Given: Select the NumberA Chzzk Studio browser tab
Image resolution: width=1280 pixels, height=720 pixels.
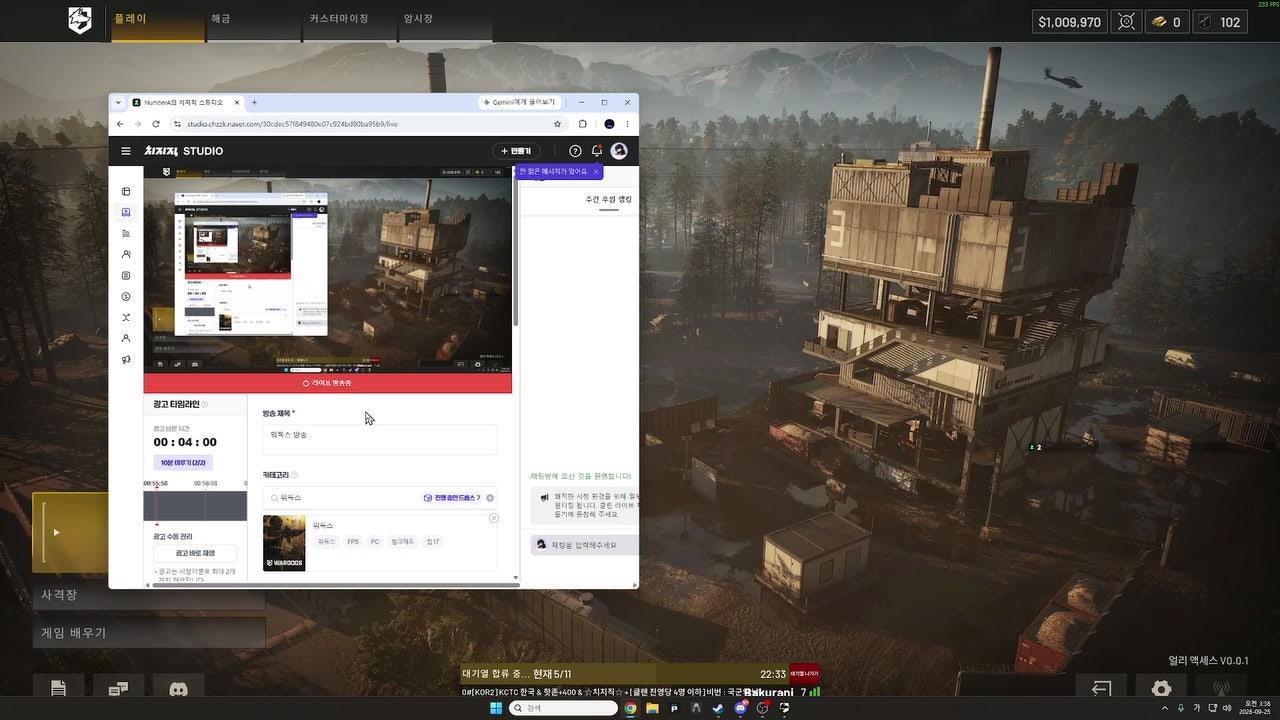Looking at the screenshot, I should tap(187, 102).
